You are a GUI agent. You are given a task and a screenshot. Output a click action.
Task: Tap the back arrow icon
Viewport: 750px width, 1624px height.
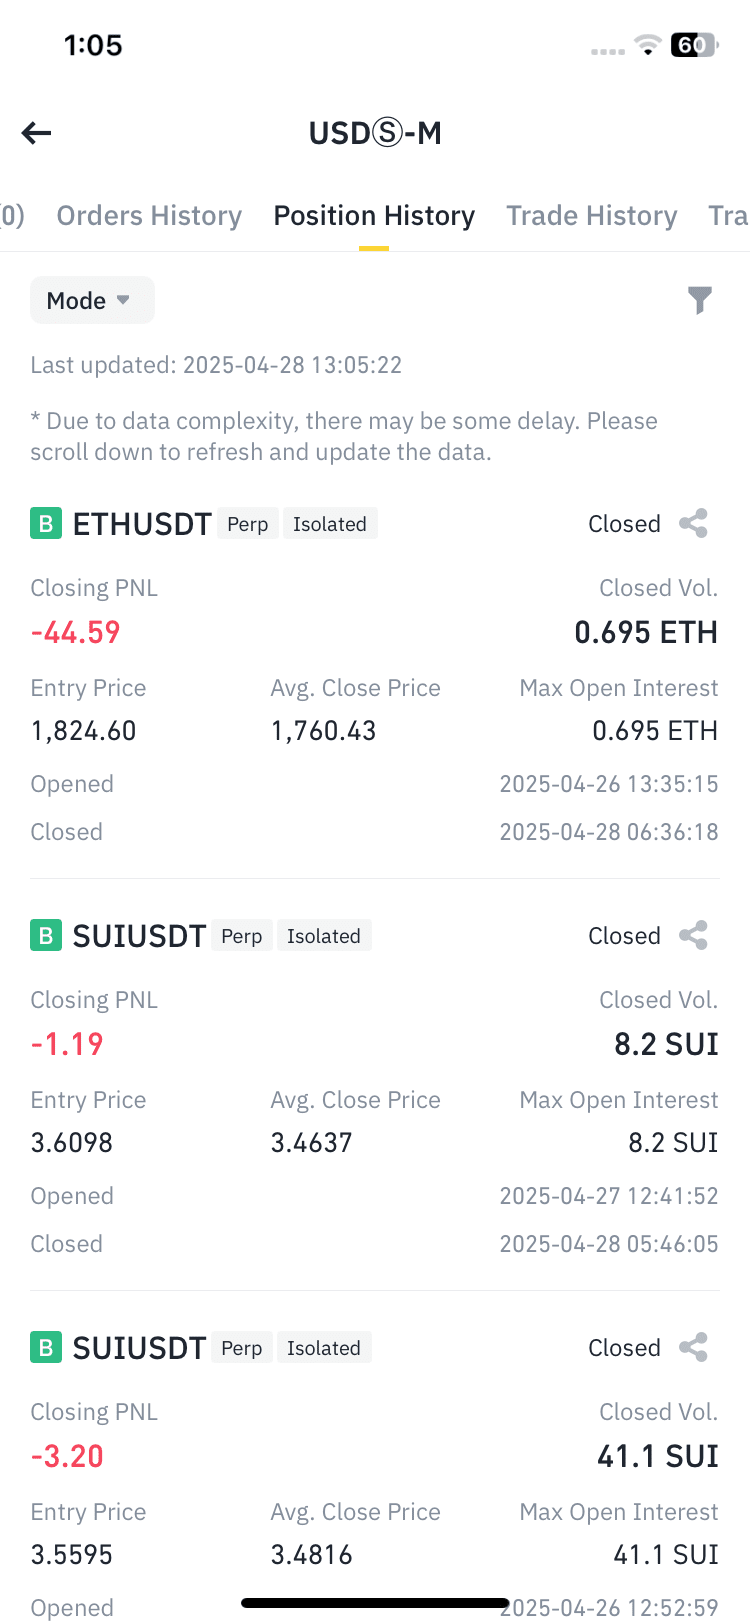pos(36,133)
